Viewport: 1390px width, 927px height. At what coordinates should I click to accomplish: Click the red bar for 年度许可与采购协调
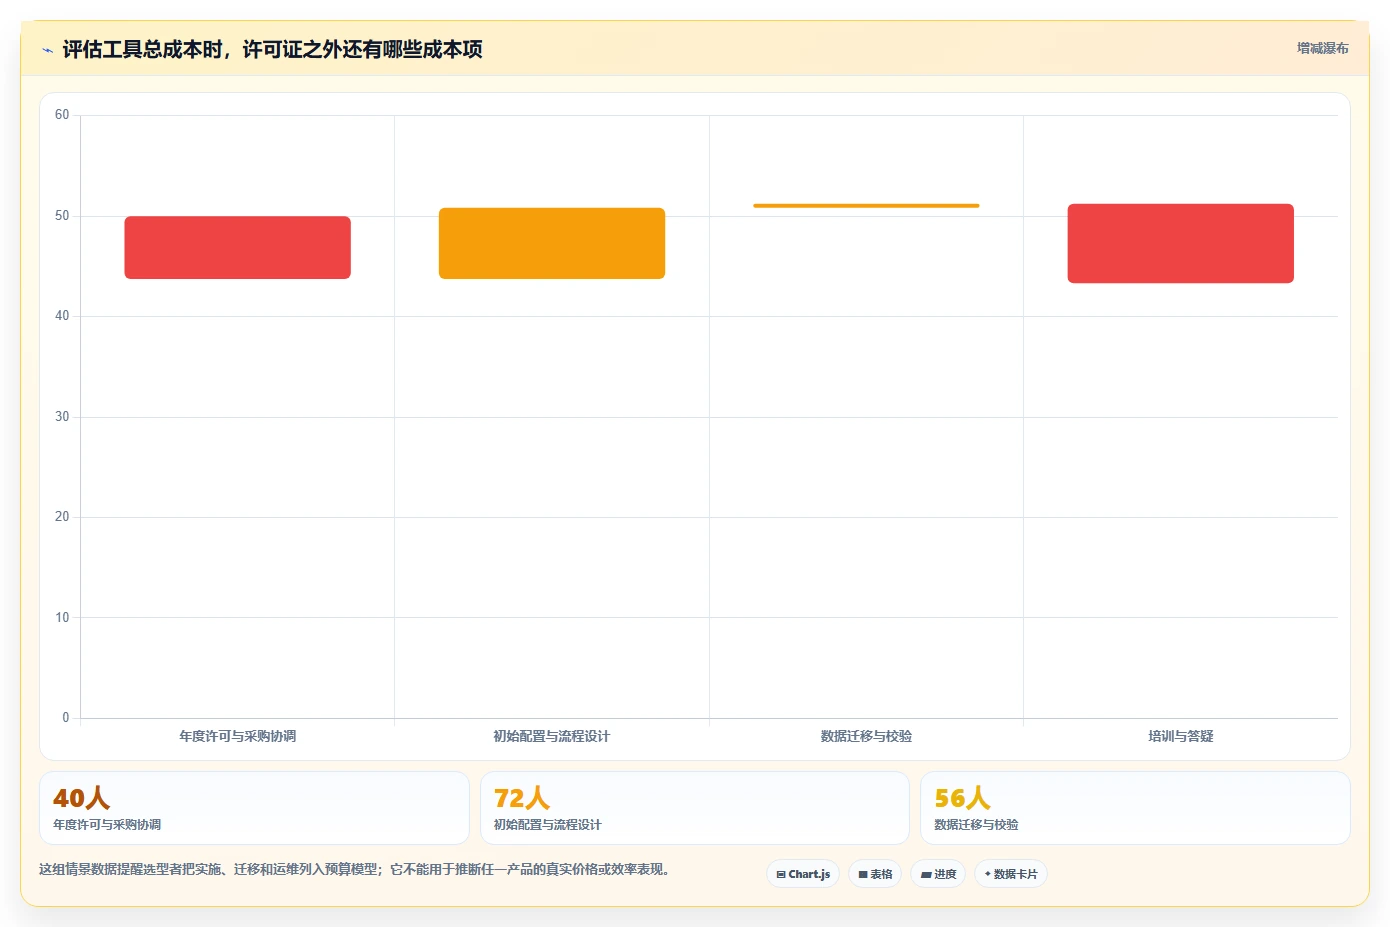coord(238,247)
